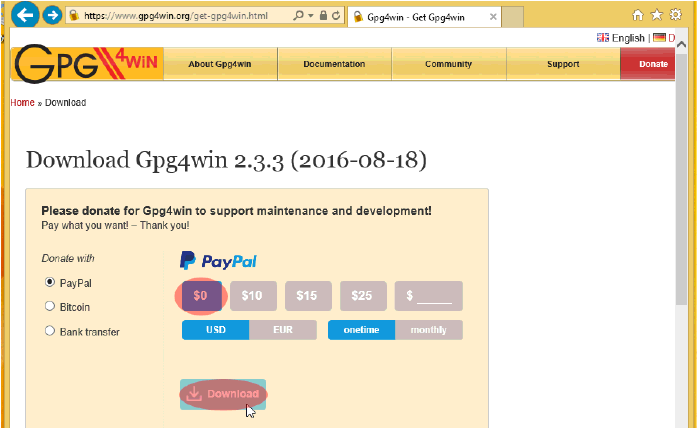The image size is (697, 429).
Task: Click the page icon in address bar
Action: point(74,16)
